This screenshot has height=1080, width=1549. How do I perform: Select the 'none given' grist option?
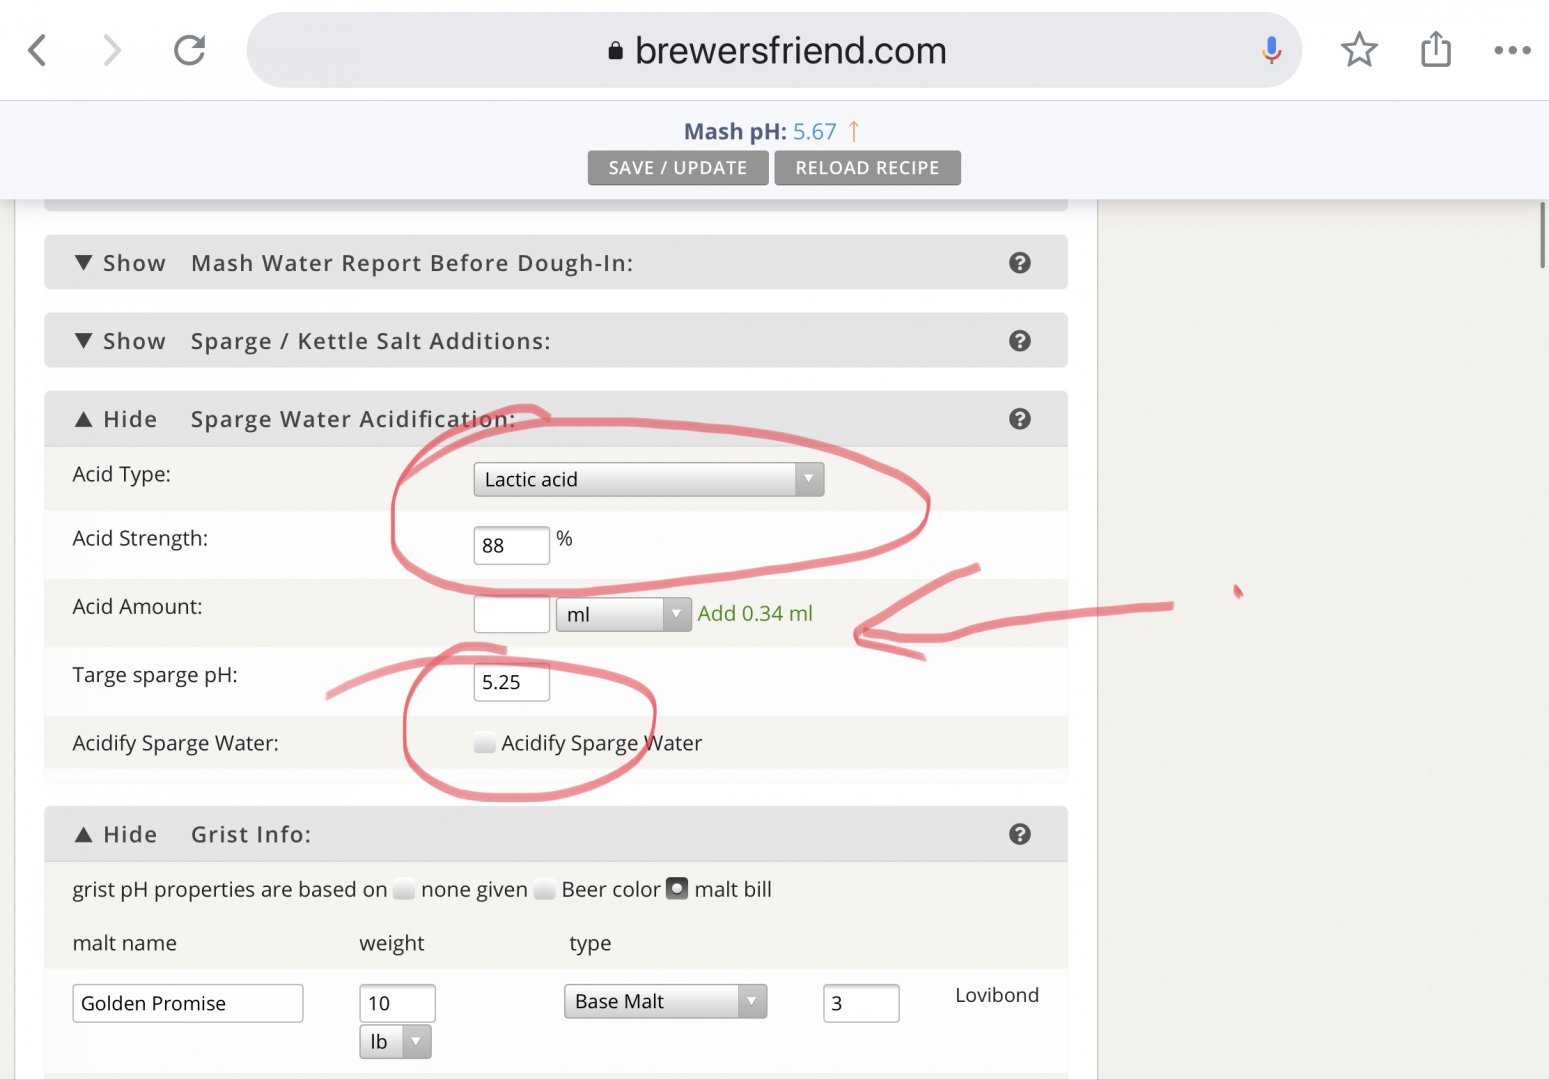tap(404, 889)
